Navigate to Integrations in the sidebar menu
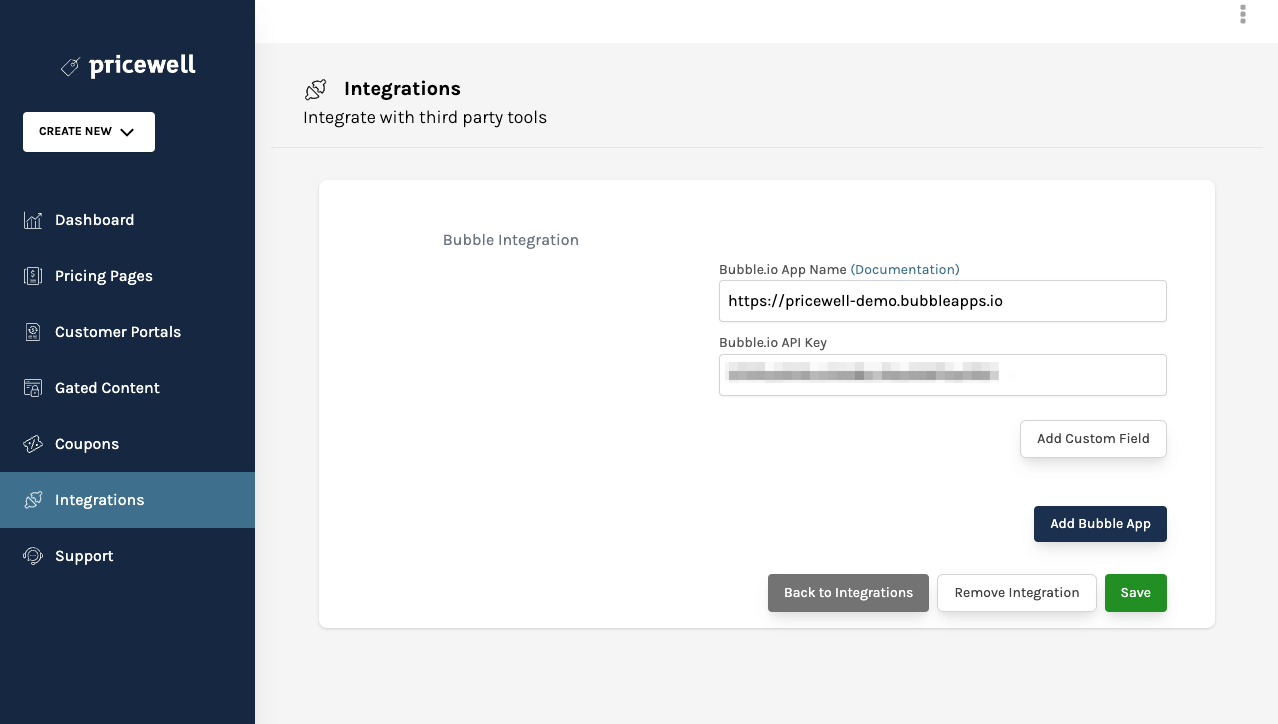The image size is (1278, 724). 99,500
